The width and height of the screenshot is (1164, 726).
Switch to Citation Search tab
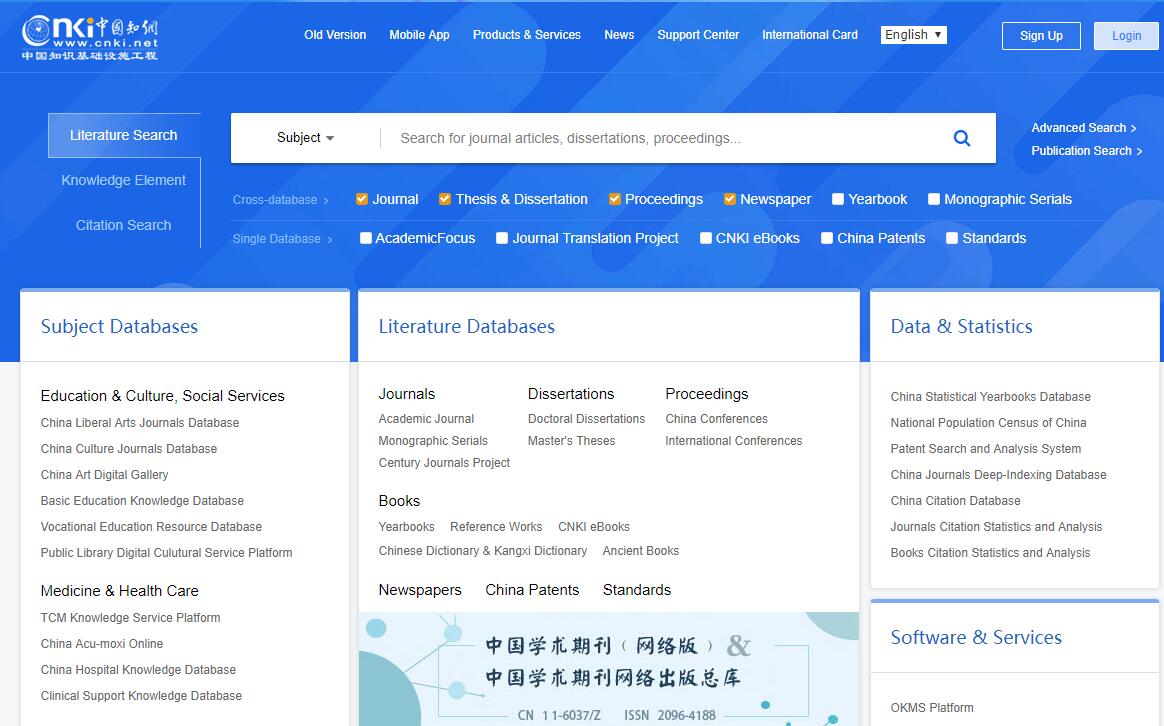[124, 225]
